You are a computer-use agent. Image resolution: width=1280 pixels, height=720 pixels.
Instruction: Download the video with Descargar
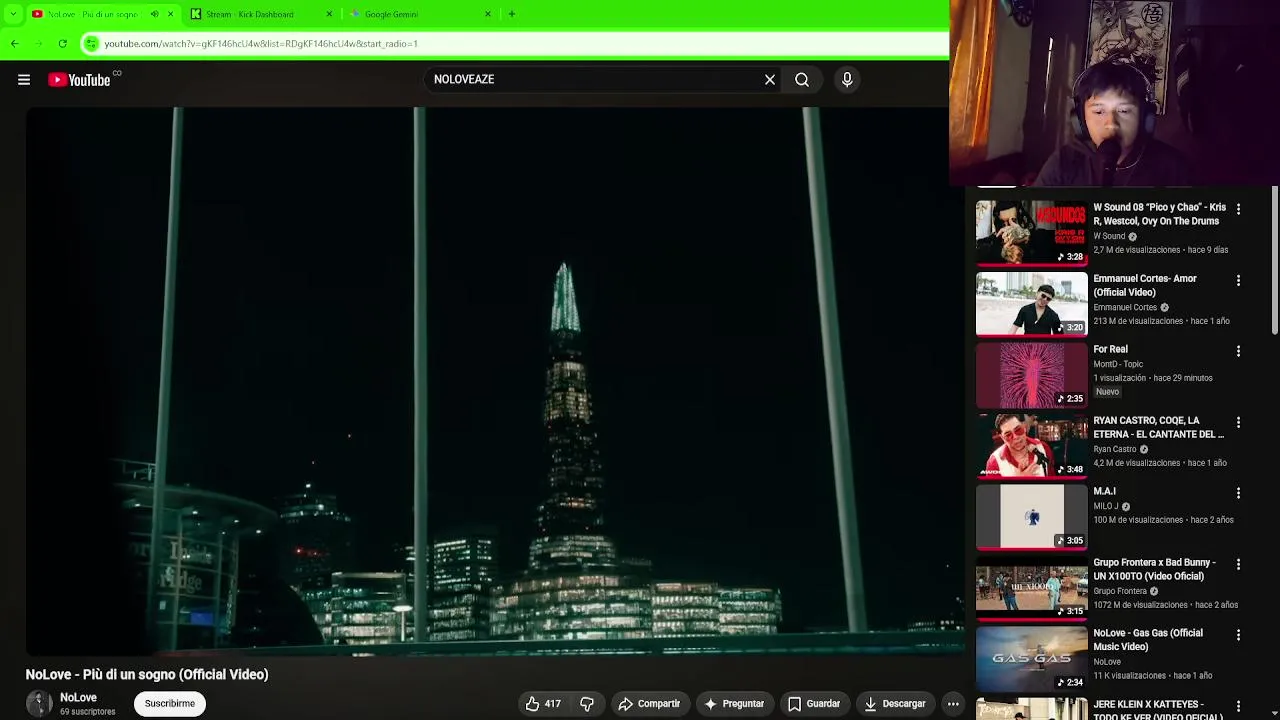coord(896,704)
